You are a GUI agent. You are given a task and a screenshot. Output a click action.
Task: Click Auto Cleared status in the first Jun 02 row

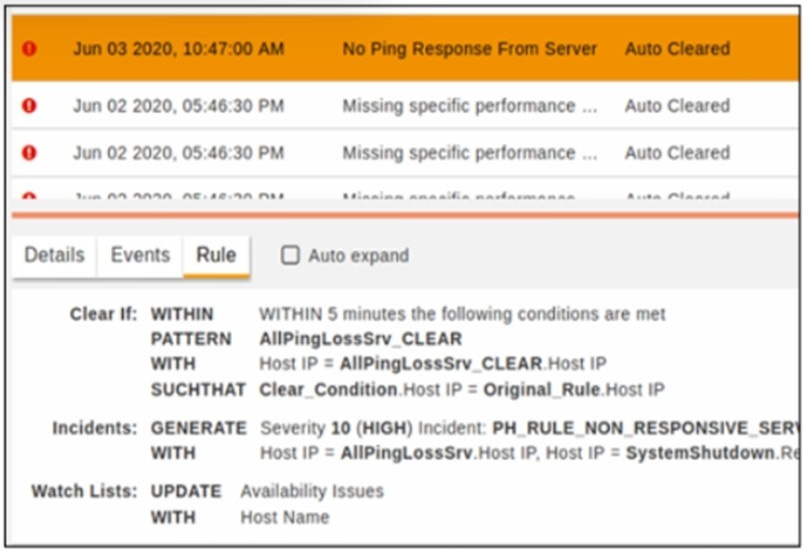(677, 105)
